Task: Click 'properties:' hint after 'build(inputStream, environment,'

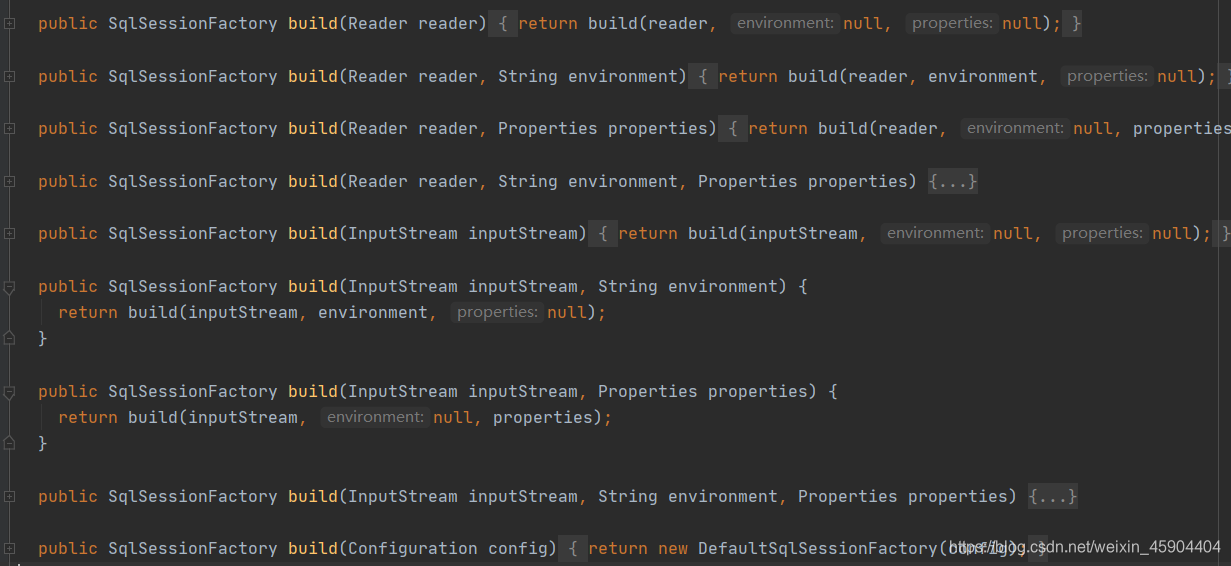Action: (497, 312)
